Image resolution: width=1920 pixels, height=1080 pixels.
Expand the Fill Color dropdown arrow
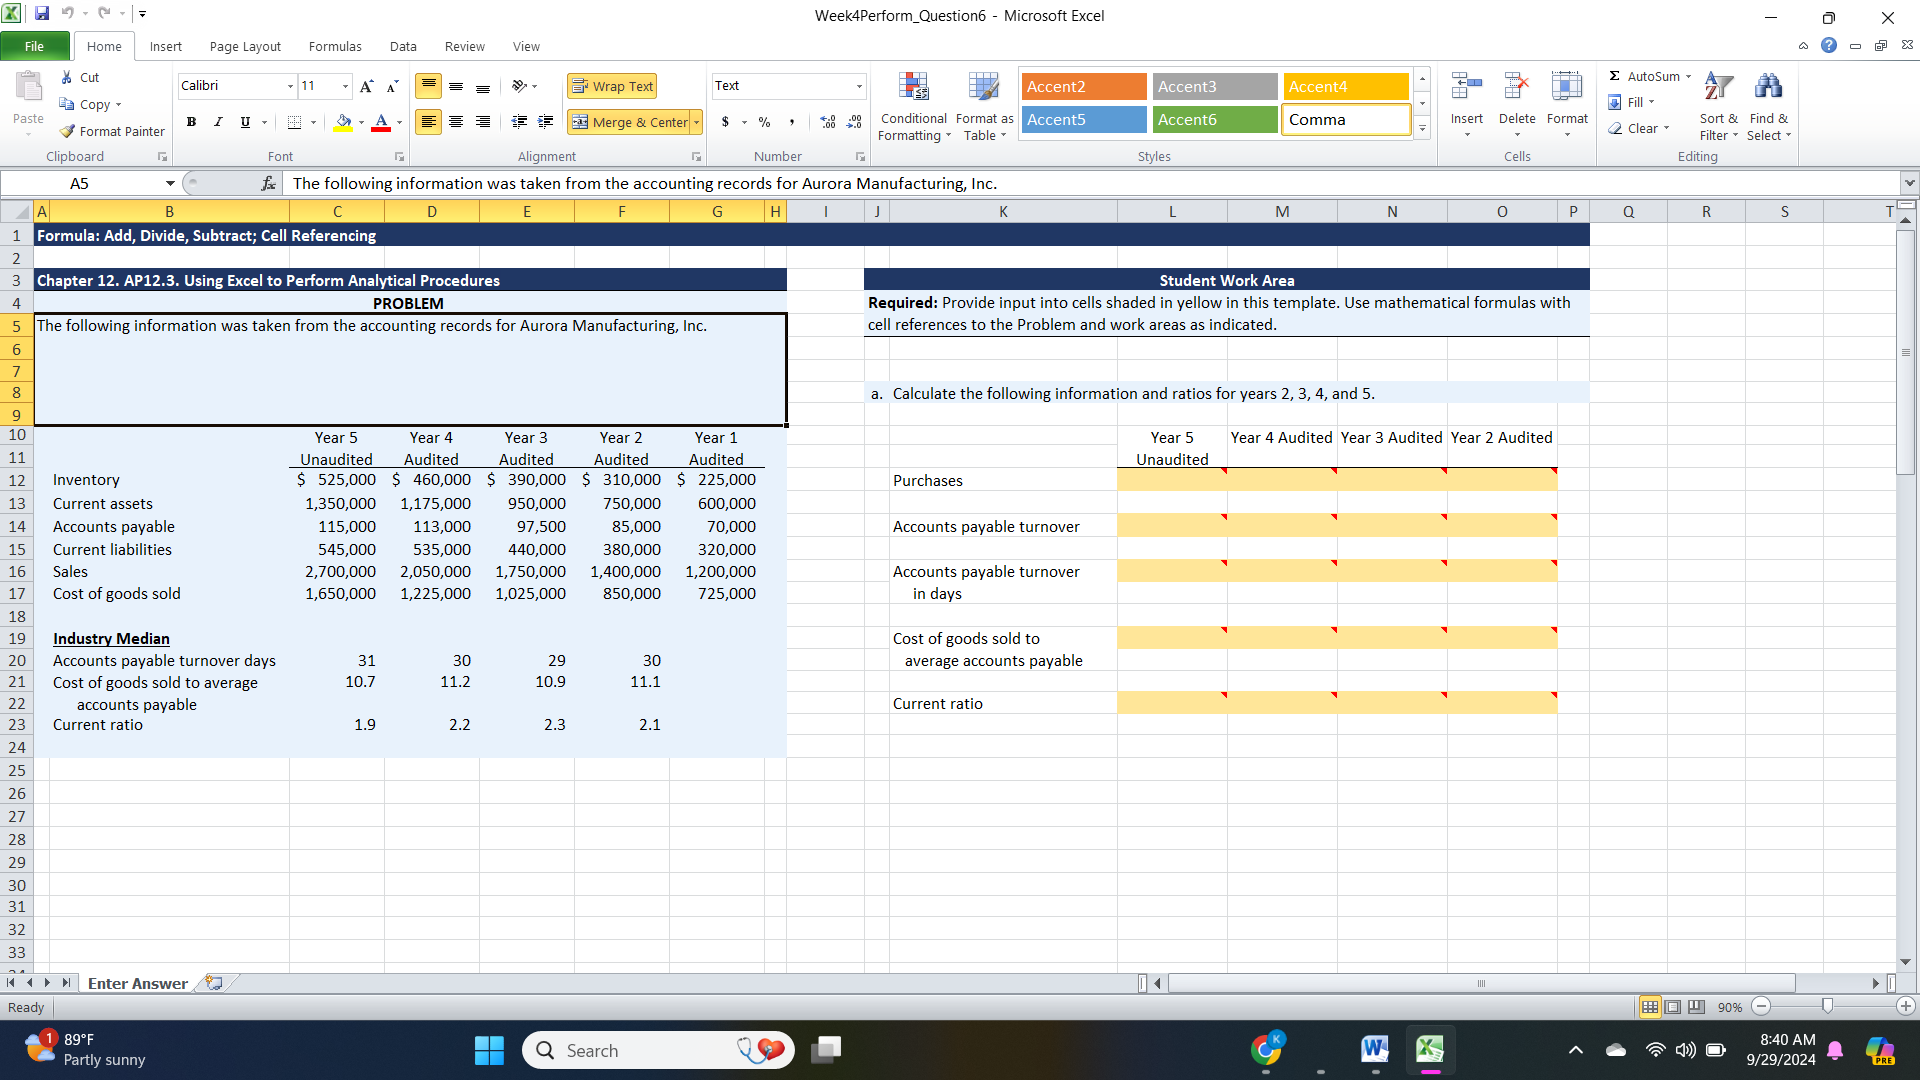click(361, 122)
